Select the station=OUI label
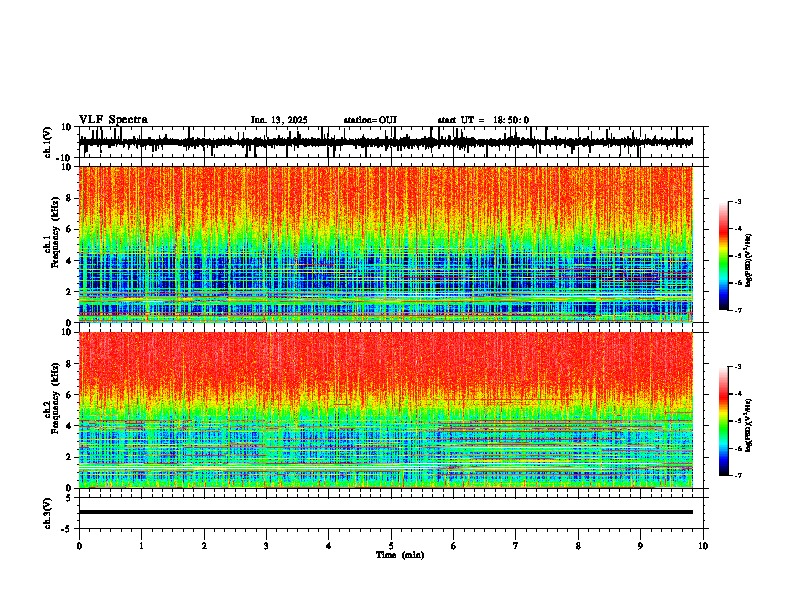The image size is (792, 612). [370, 120]
